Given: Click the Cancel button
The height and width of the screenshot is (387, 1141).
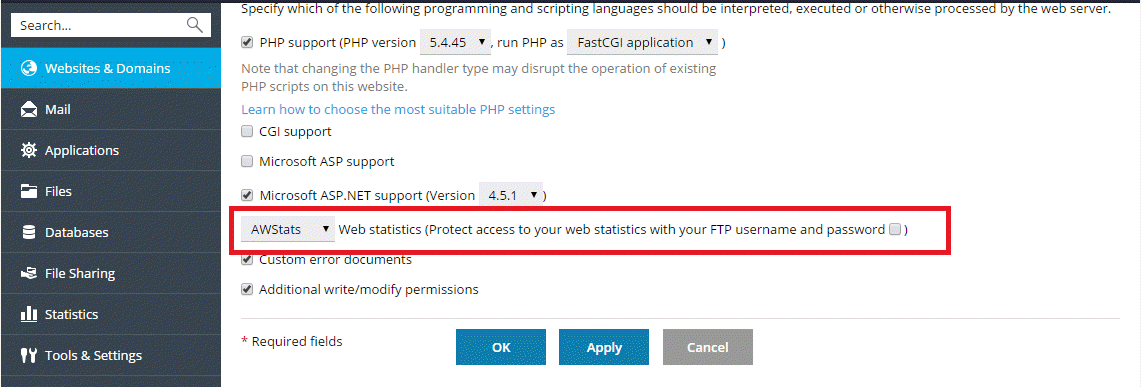Looking at the screenshot, I should (x=707, y=348).
